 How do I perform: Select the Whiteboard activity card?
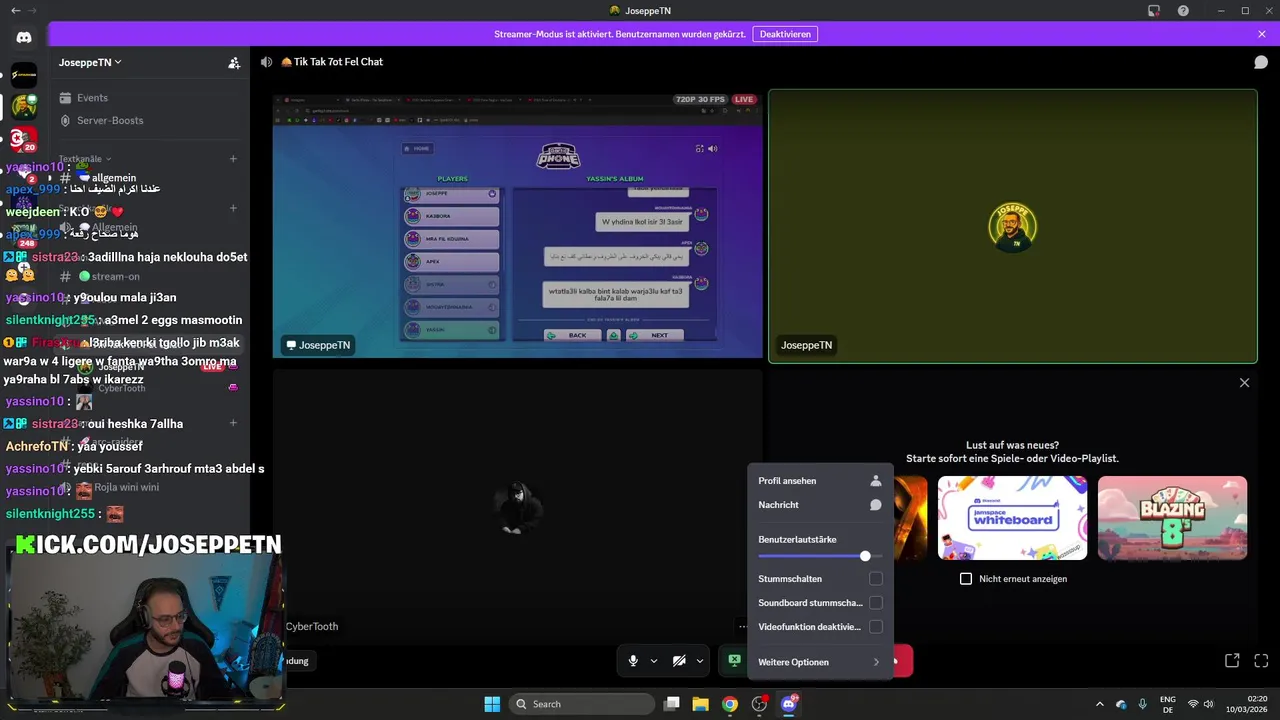click(x=1012, y=518)
